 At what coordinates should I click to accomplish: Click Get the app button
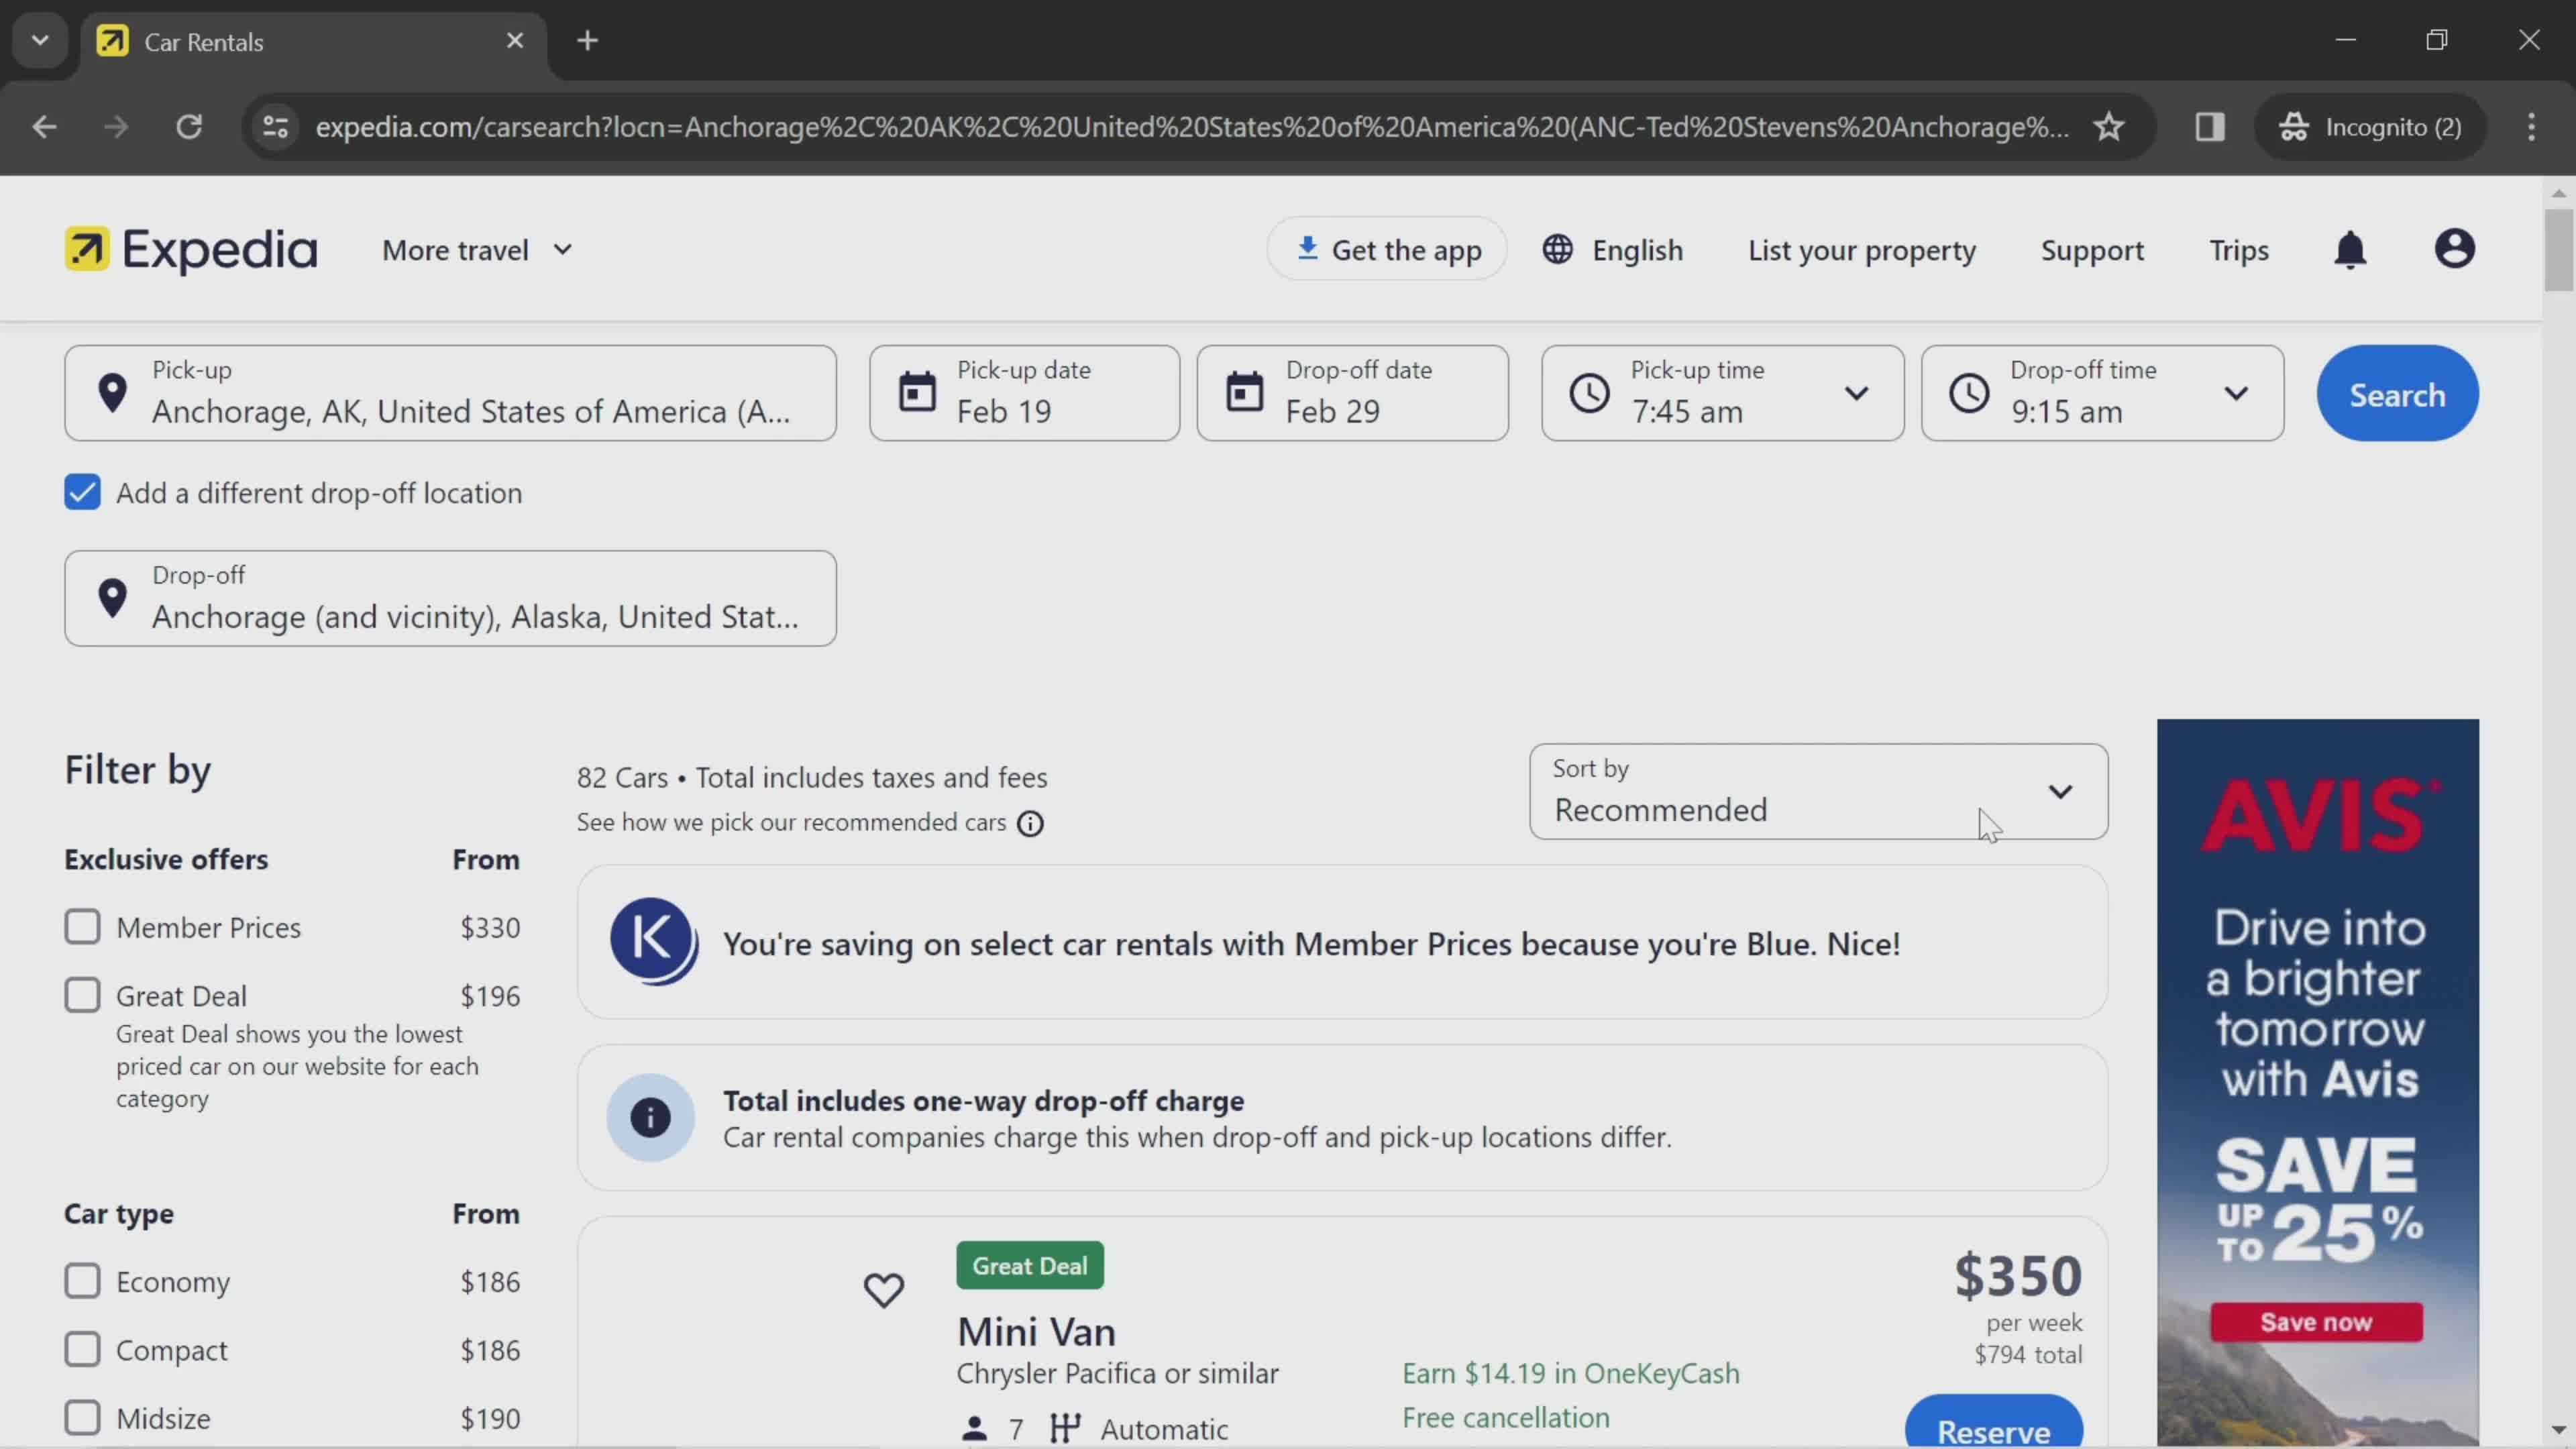pos(1387,249)
